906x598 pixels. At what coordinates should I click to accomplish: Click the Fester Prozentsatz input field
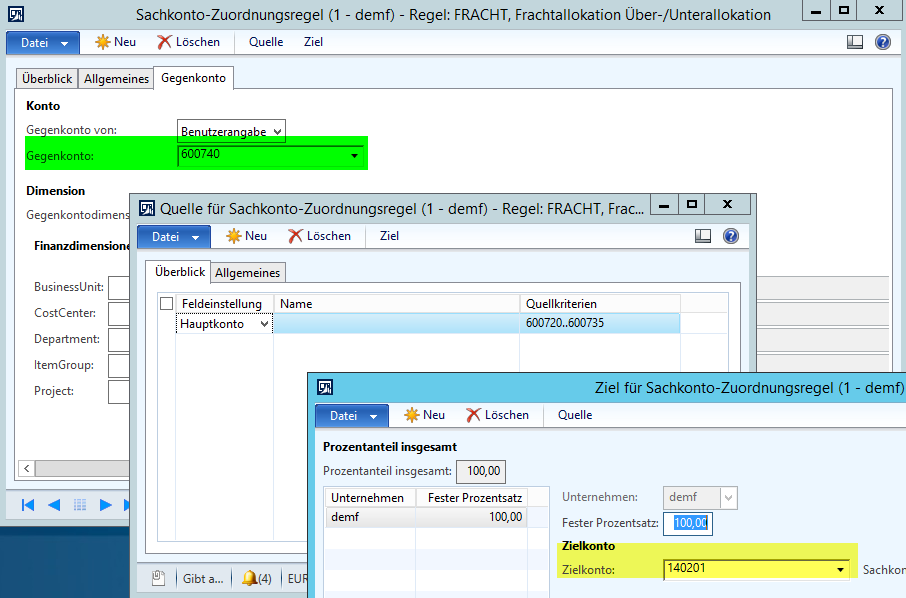(688, 522)
